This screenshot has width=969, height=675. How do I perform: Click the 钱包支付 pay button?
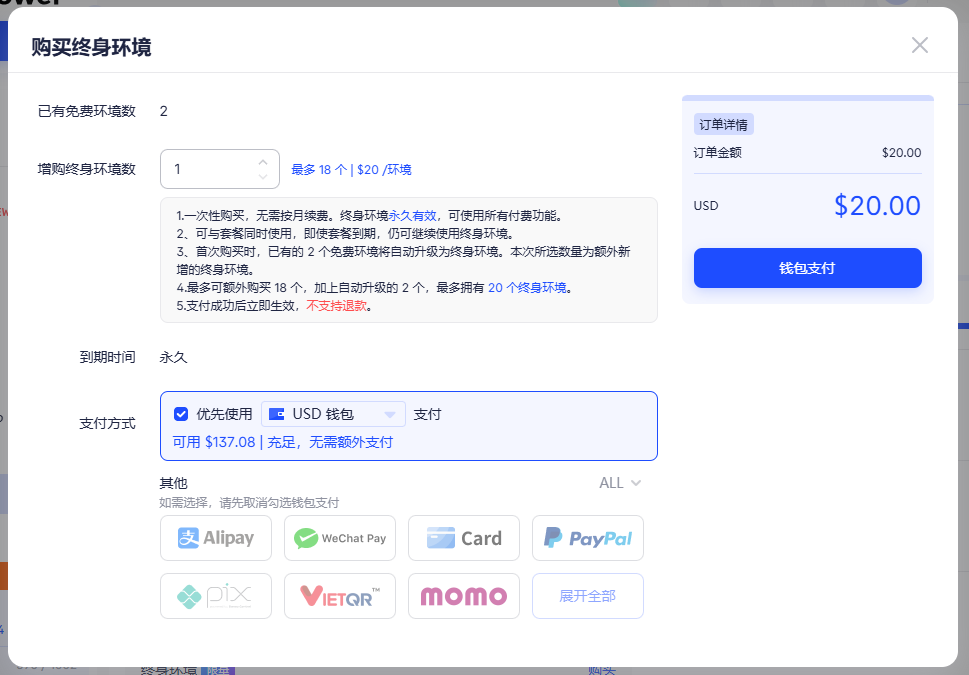click(x=808, y=268)
